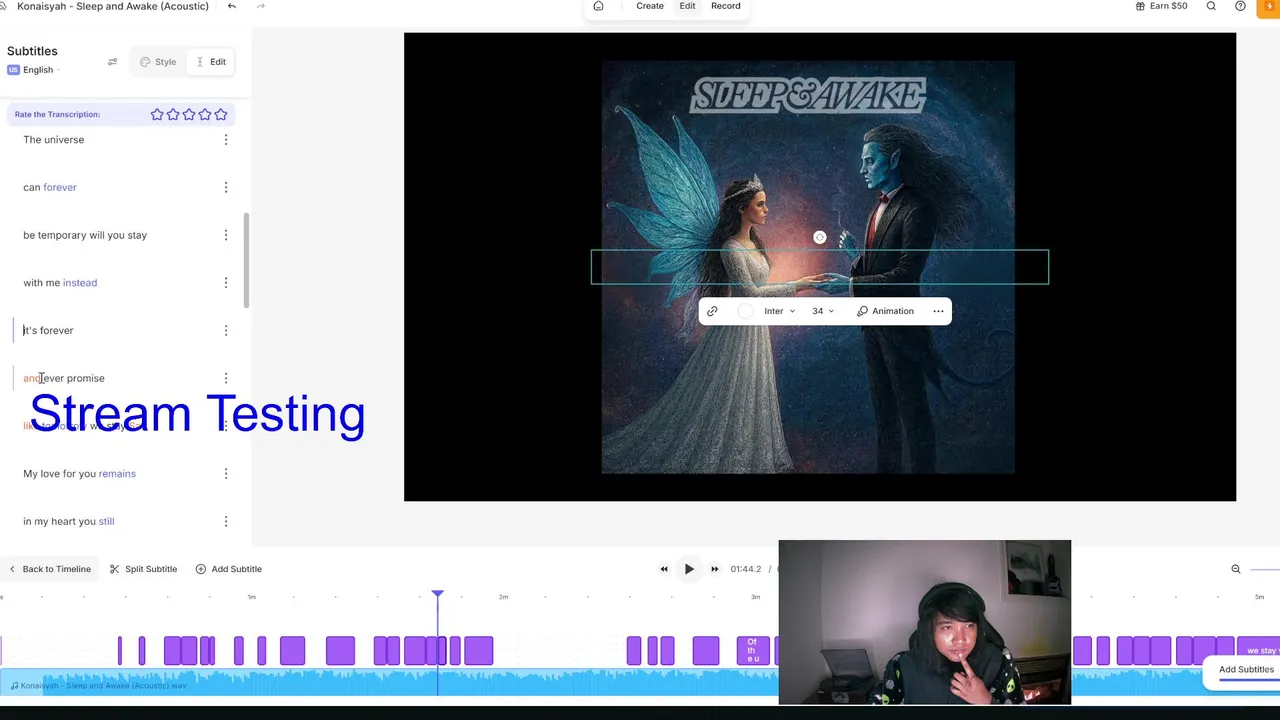The image size is (1280, 720).
Task: Click the fast forward playback button
Action: pos(714,569)
